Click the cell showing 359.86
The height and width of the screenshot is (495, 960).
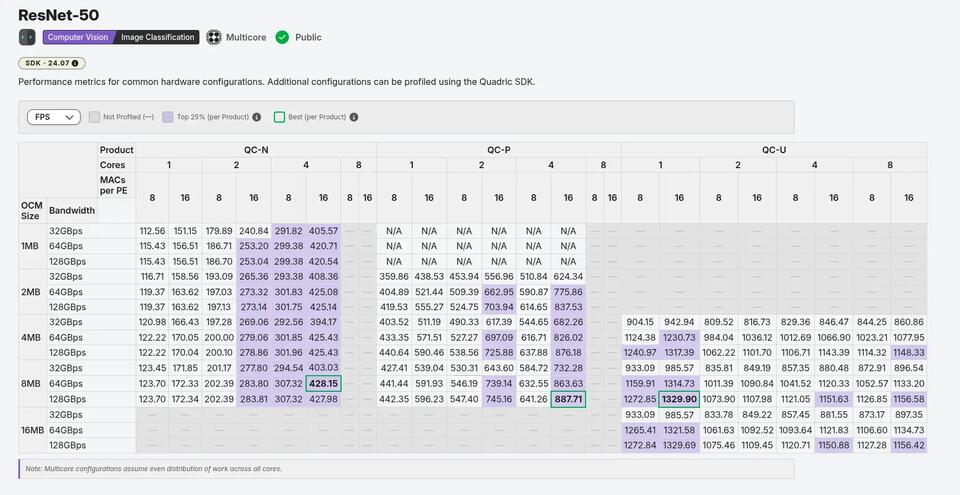394,276
